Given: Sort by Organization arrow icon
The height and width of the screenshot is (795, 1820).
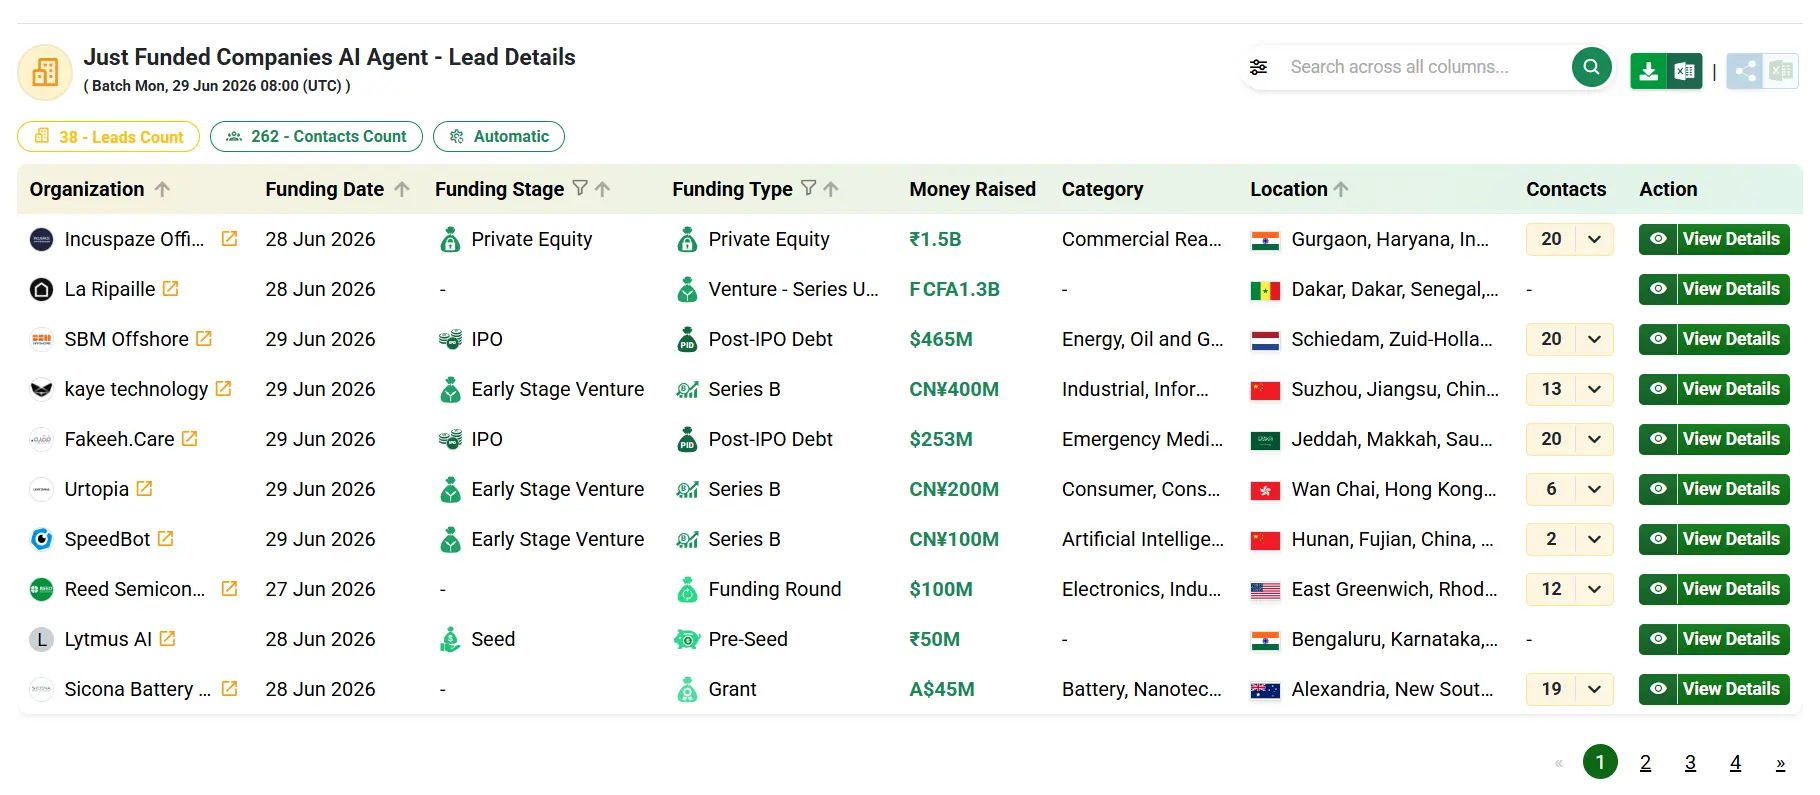Looking at the screenshot, I should click(x=162, y=189).
